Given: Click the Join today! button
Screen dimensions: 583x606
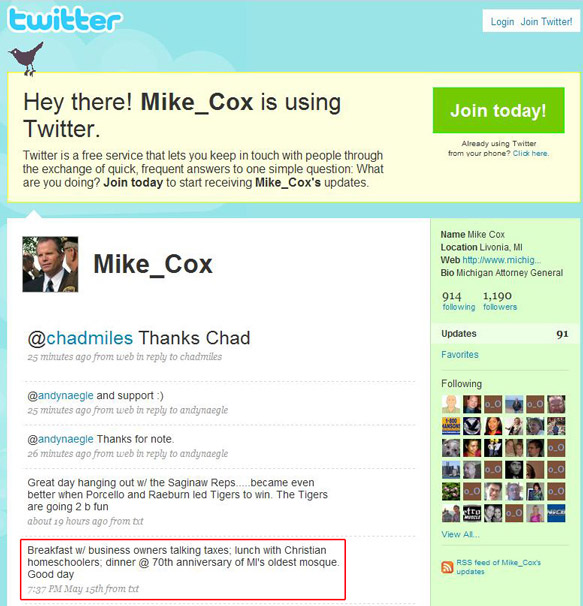Looking at the screenshot, I should pyautogui.click(x=498, y=110).
